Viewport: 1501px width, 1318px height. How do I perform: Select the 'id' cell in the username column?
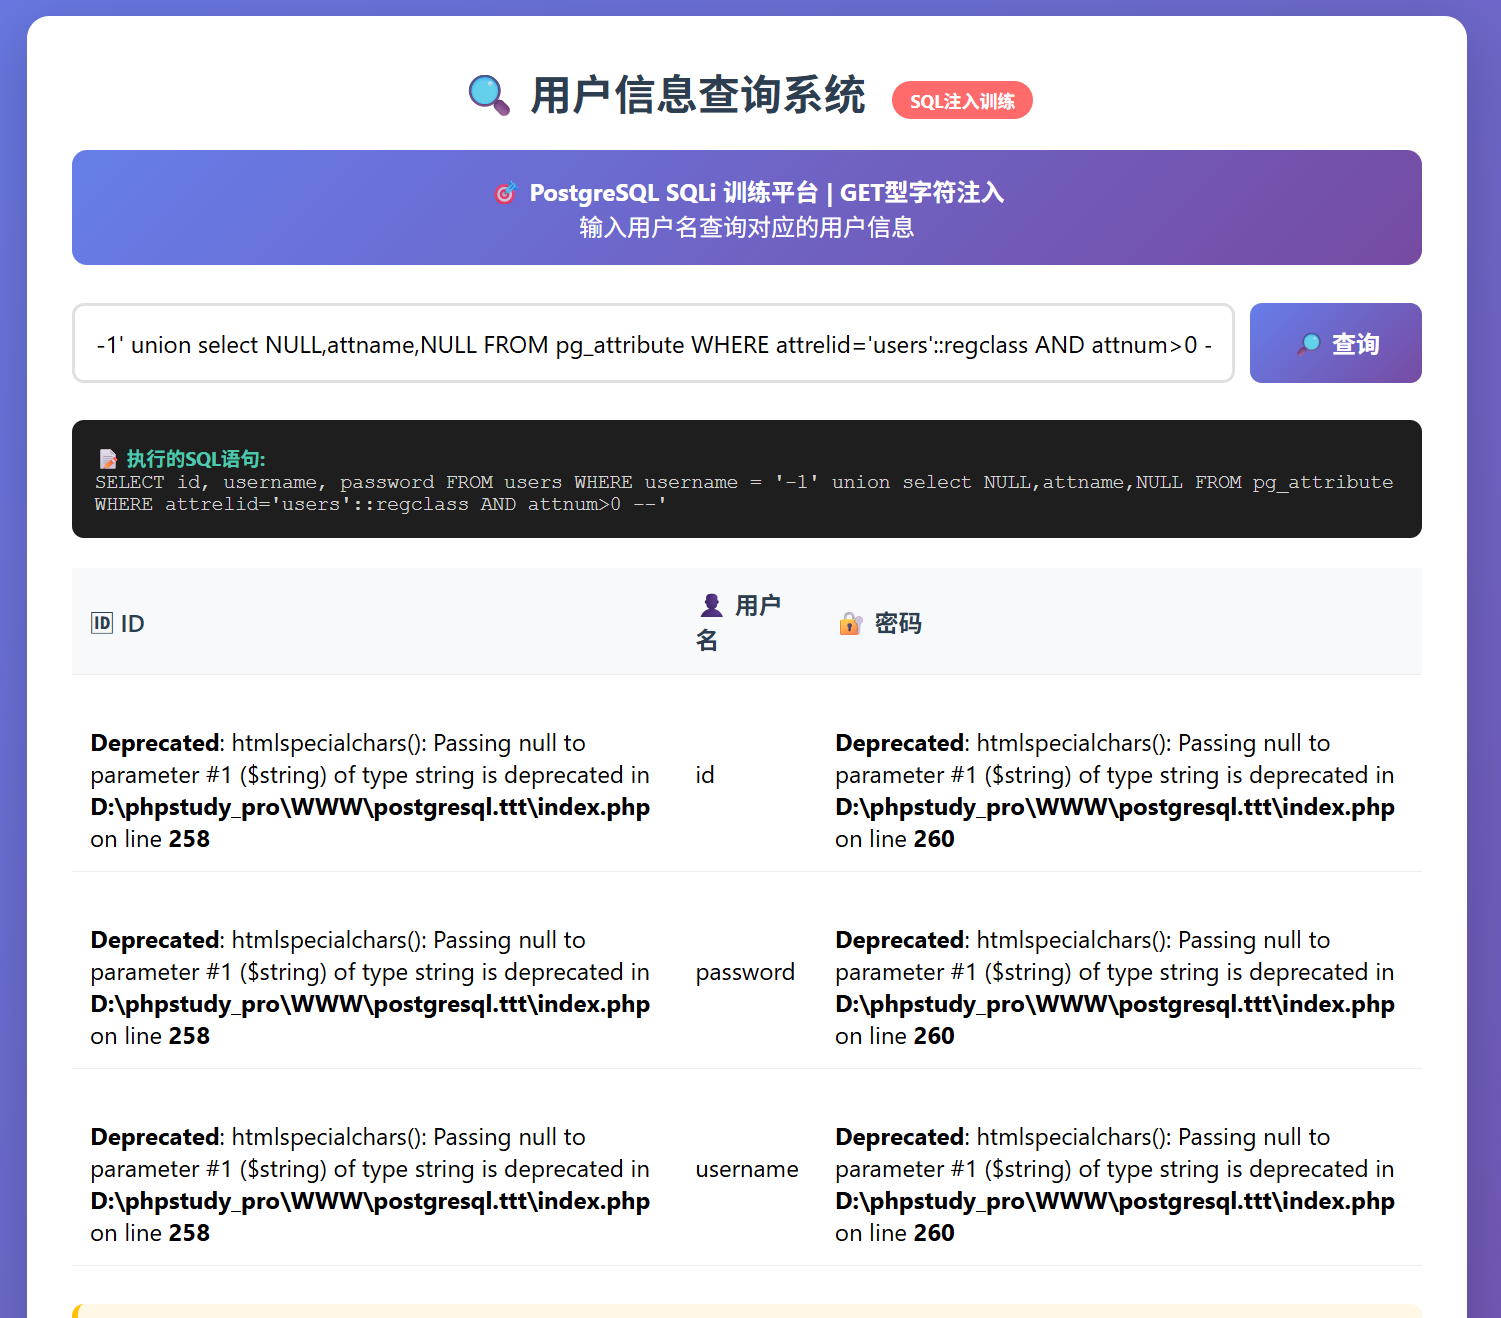click(705, 775)
